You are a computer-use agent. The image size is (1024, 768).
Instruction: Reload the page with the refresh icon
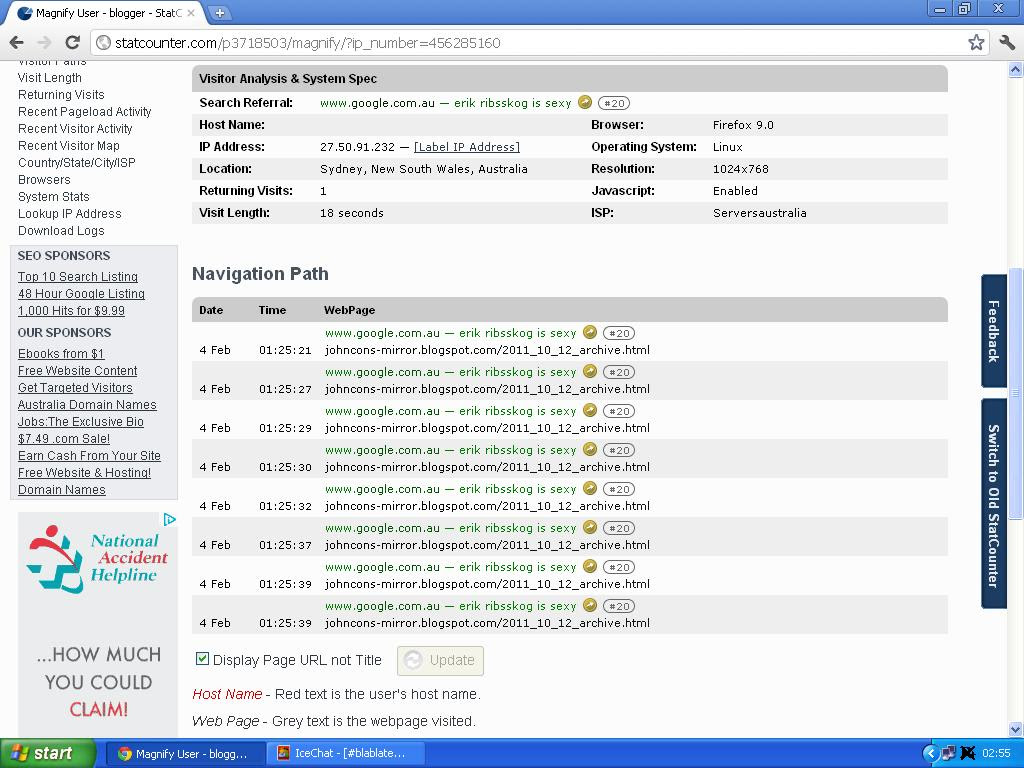[x=72, y=43]
